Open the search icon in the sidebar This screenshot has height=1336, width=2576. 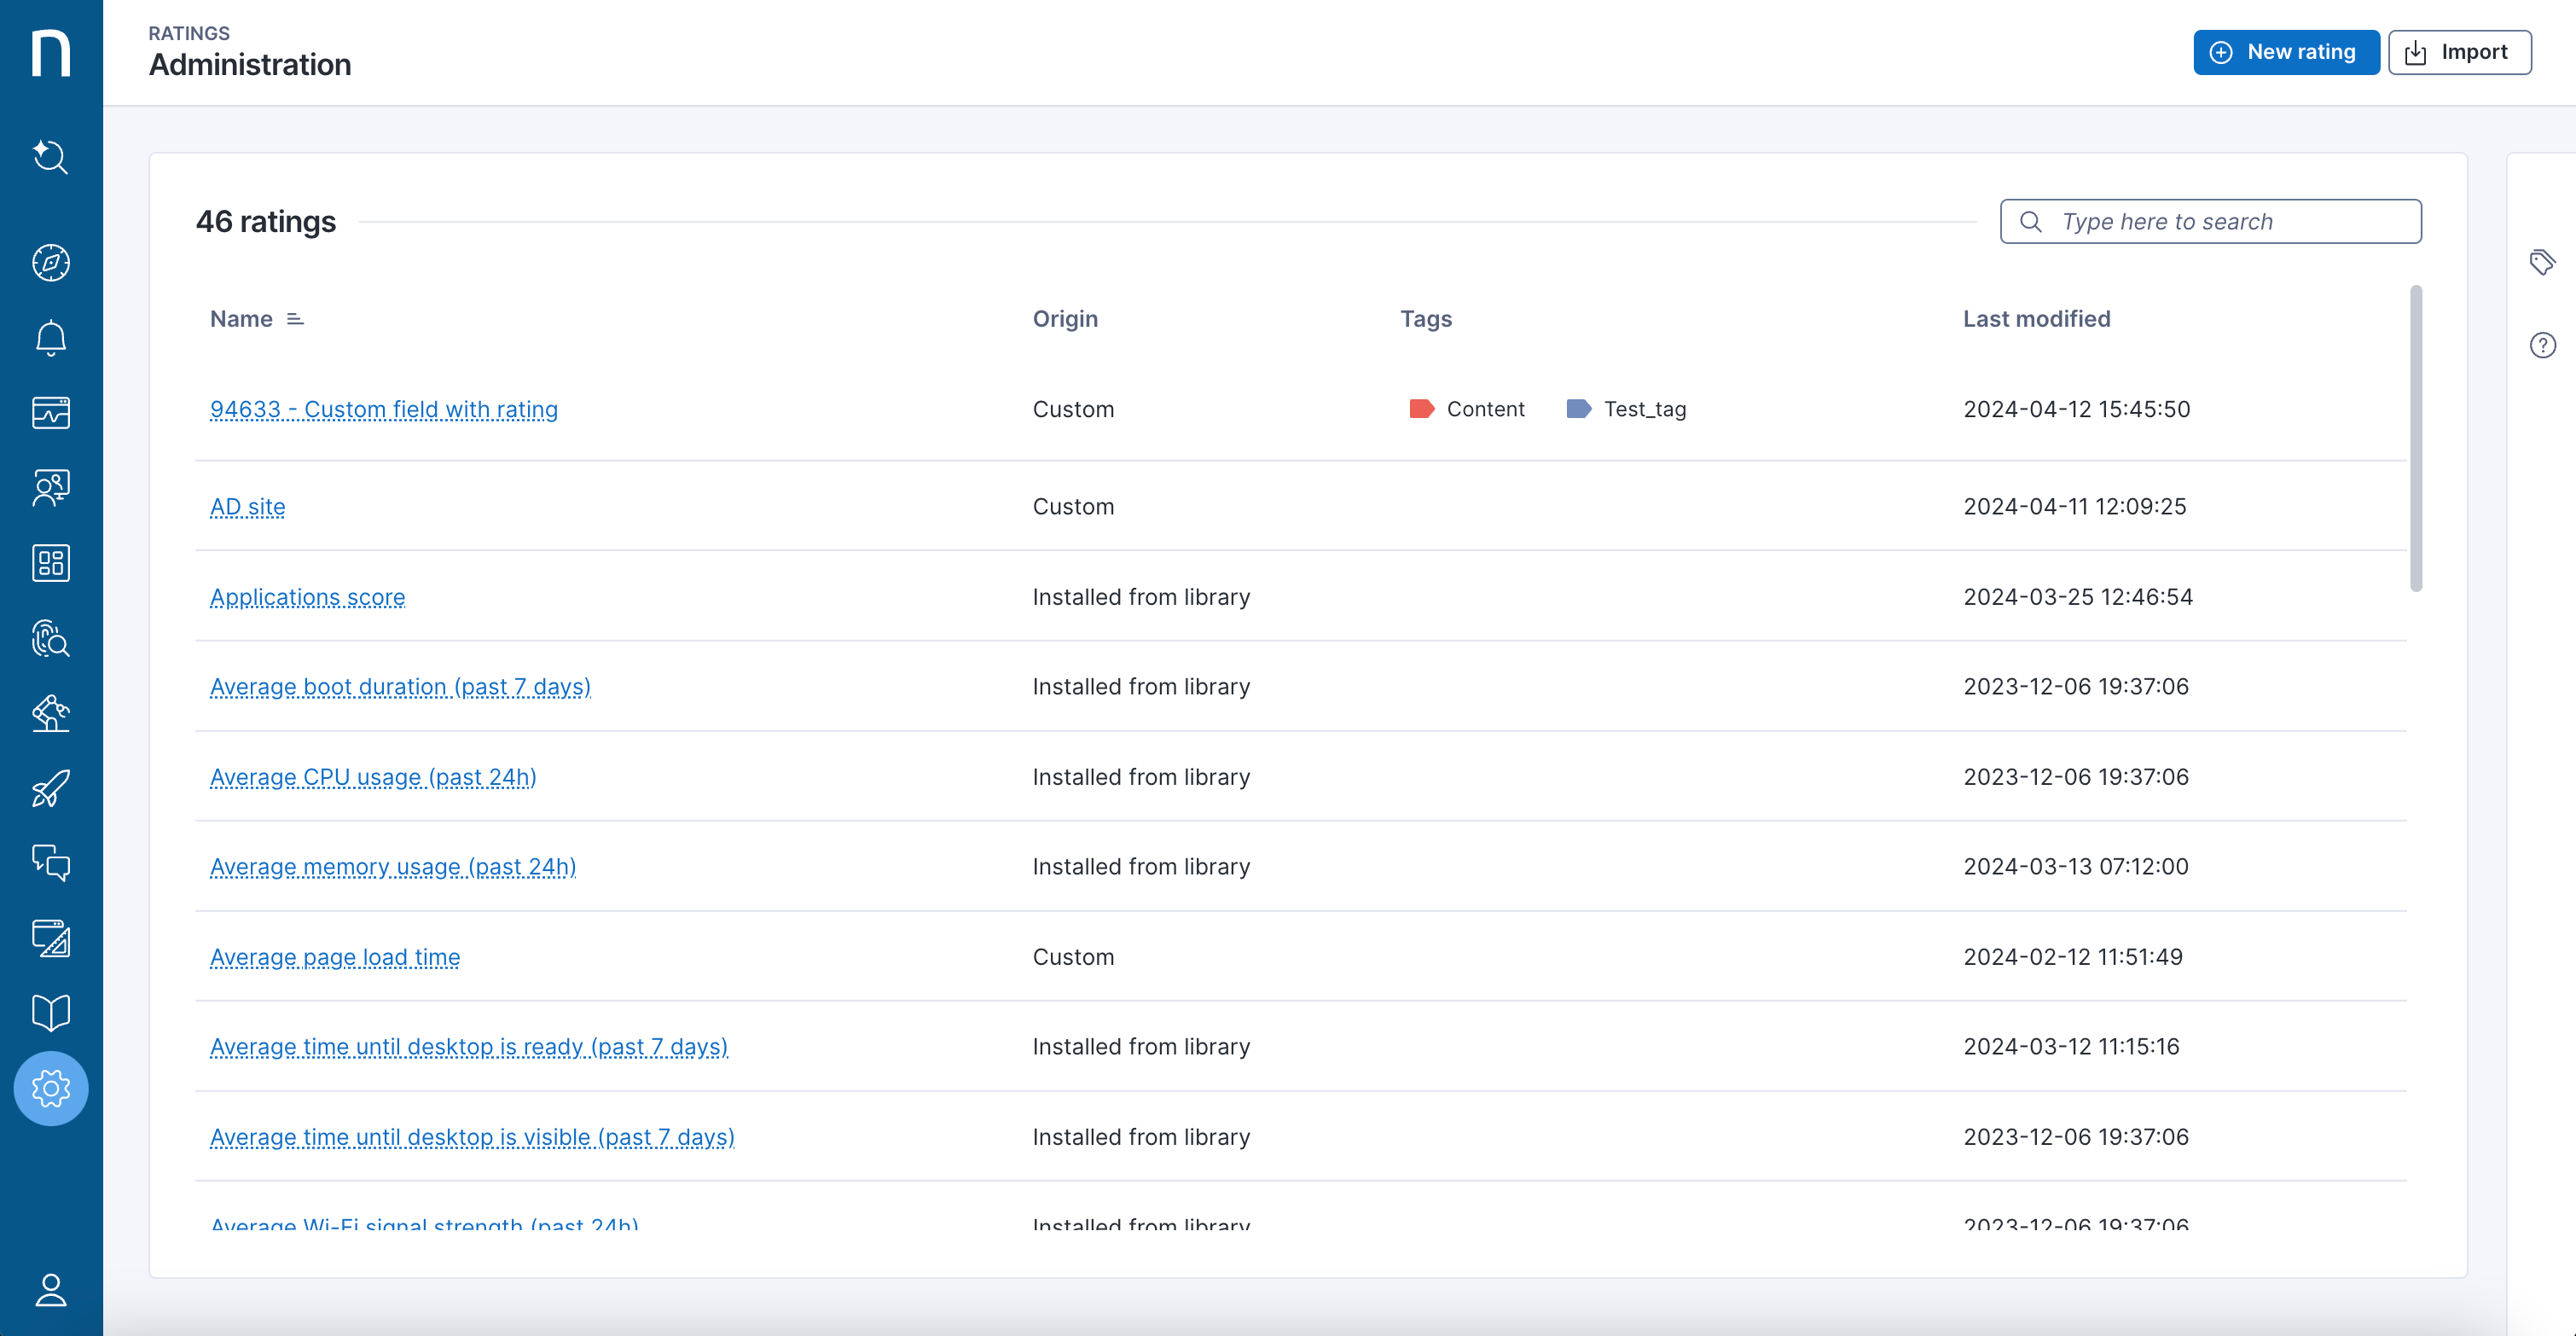pyautogui.click(x=50, y=157)
